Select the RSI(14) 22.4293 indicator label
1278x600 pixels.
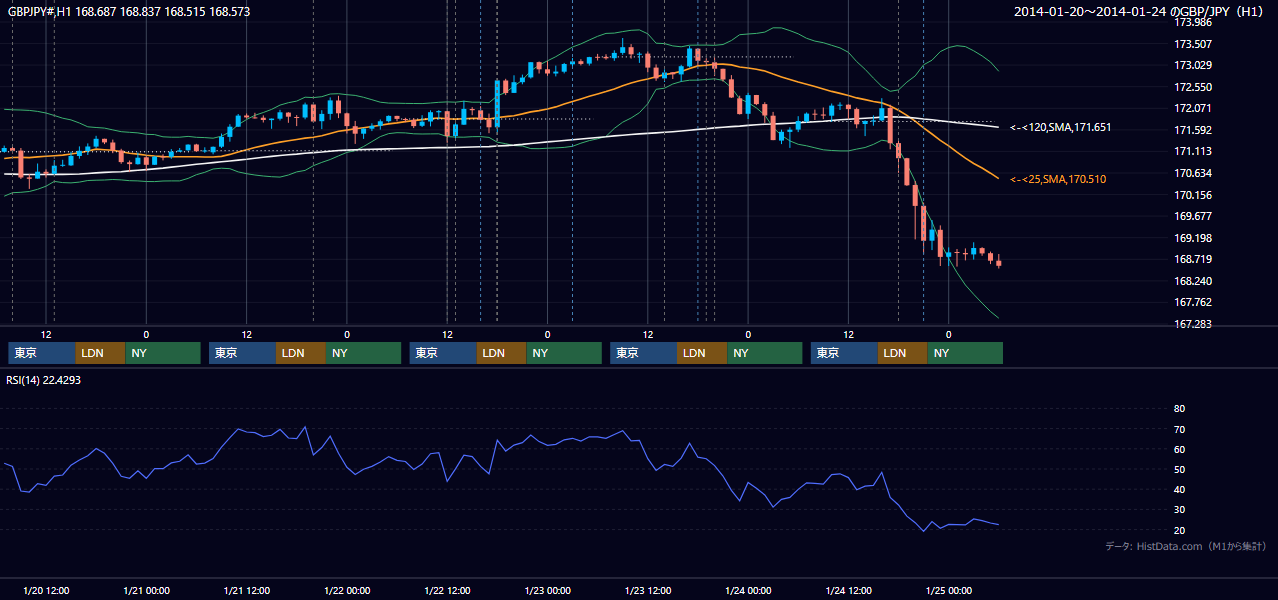[x=44, y=380]
